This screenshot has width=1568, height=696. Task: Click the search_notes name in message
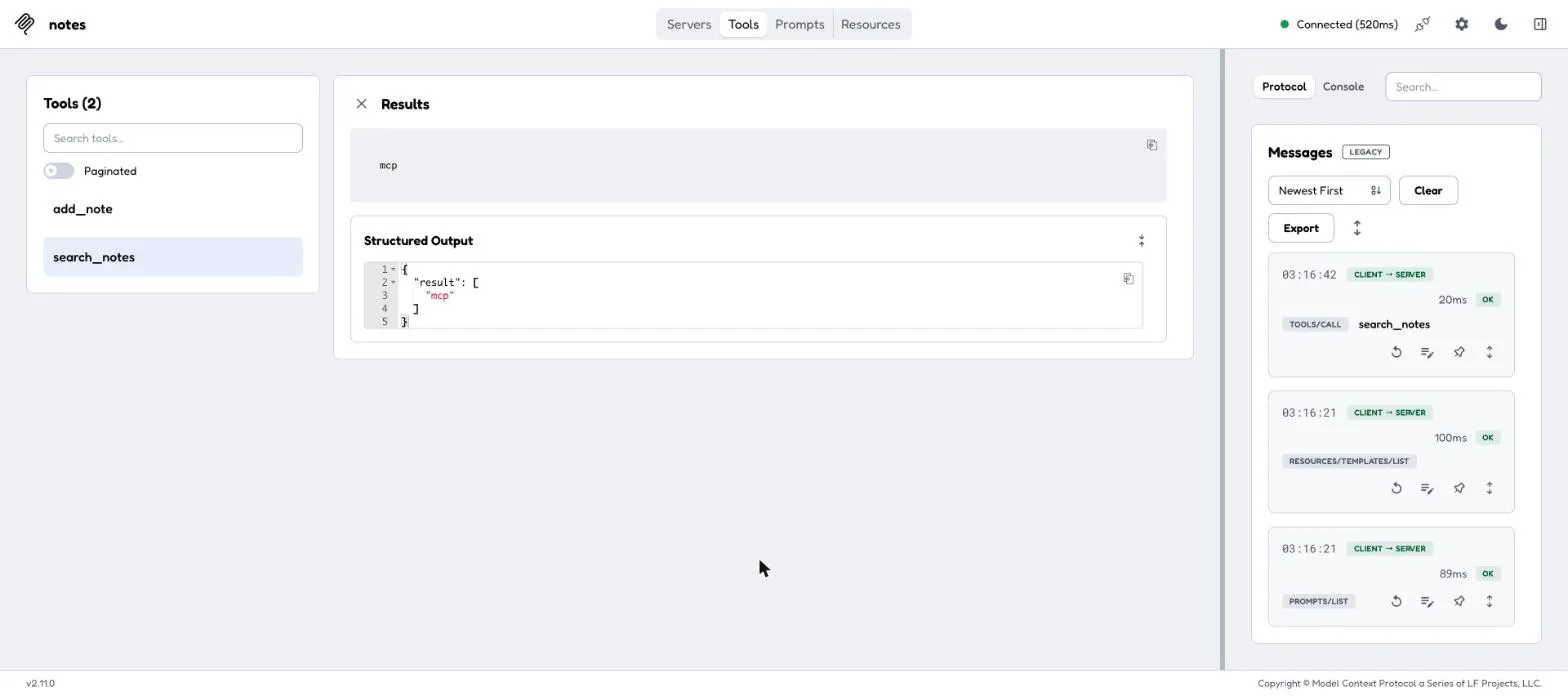click(1394, 324)
